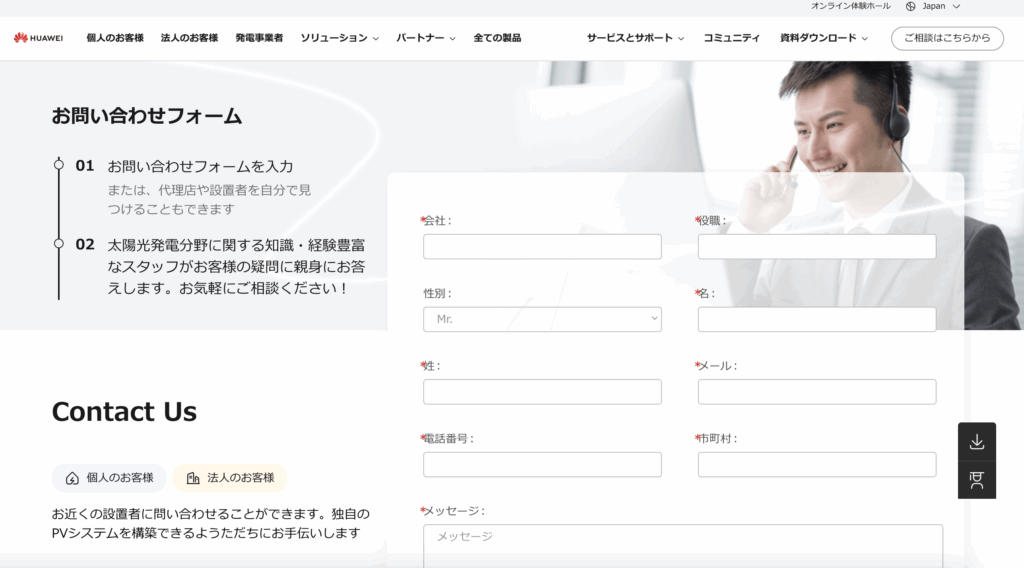The image size is (1024, 568).
Task: Click the building icon in 法人のお客様 tab
Action: [193, 479]
